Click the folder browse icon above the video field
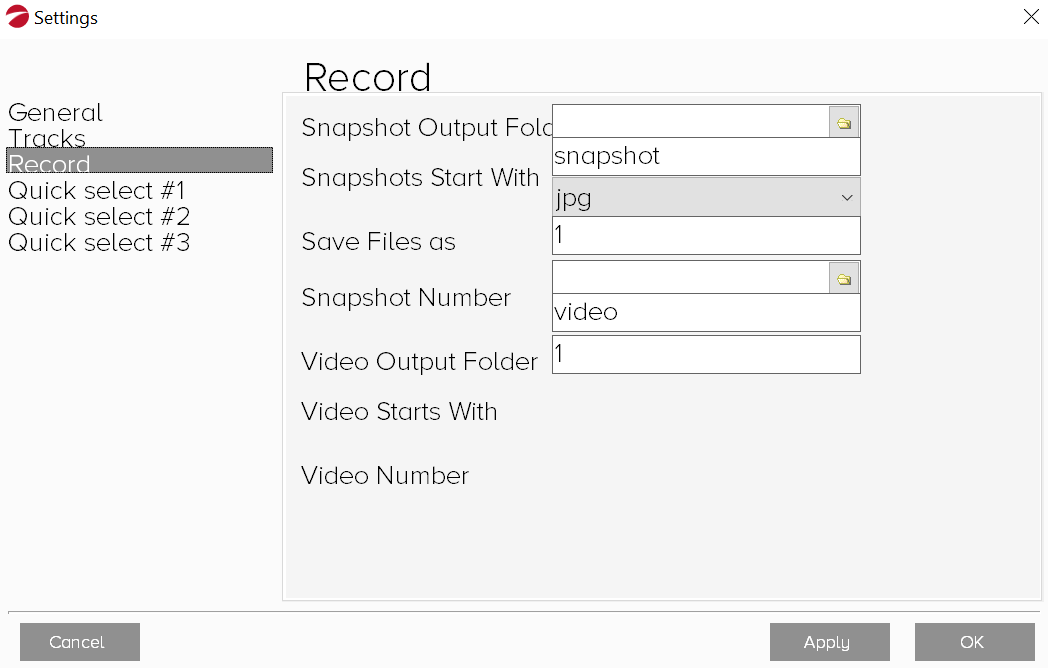 point(844,279)
